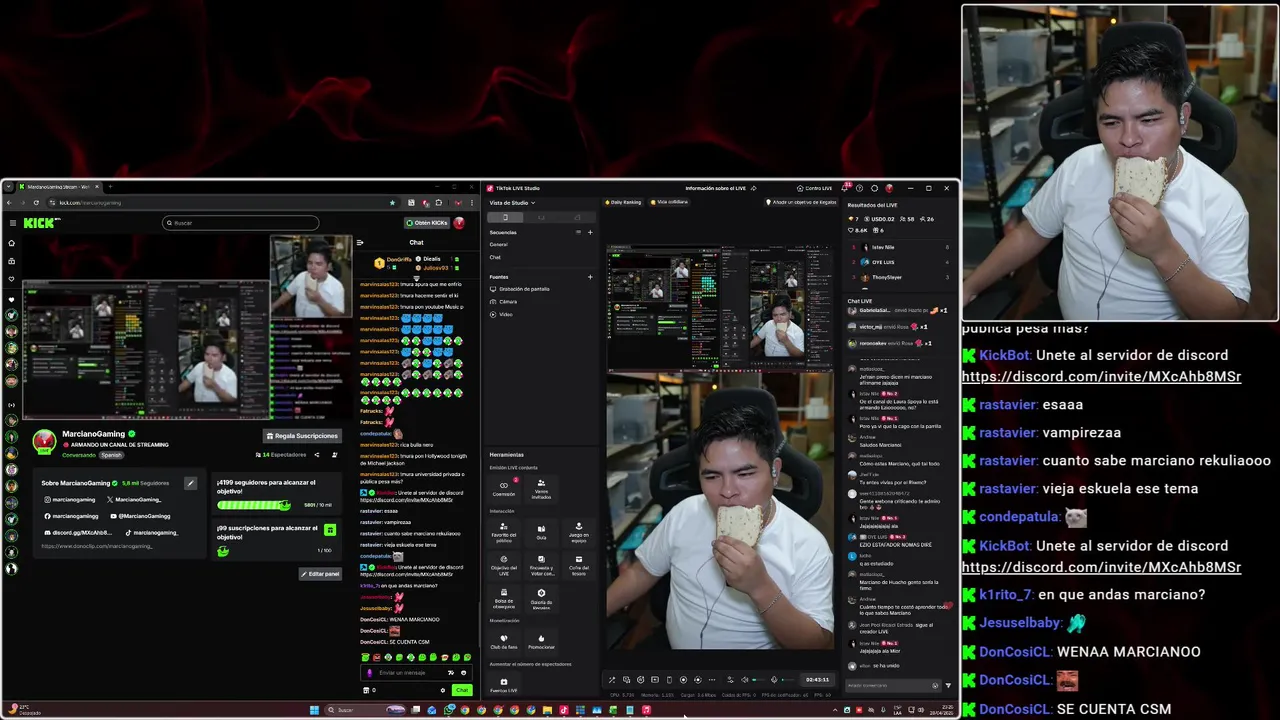This screenshot has height=720, width=1280.
Task: Open Coanfitrión tool in TikTok LIVE Studio
Action: click(x=504, y=488)
